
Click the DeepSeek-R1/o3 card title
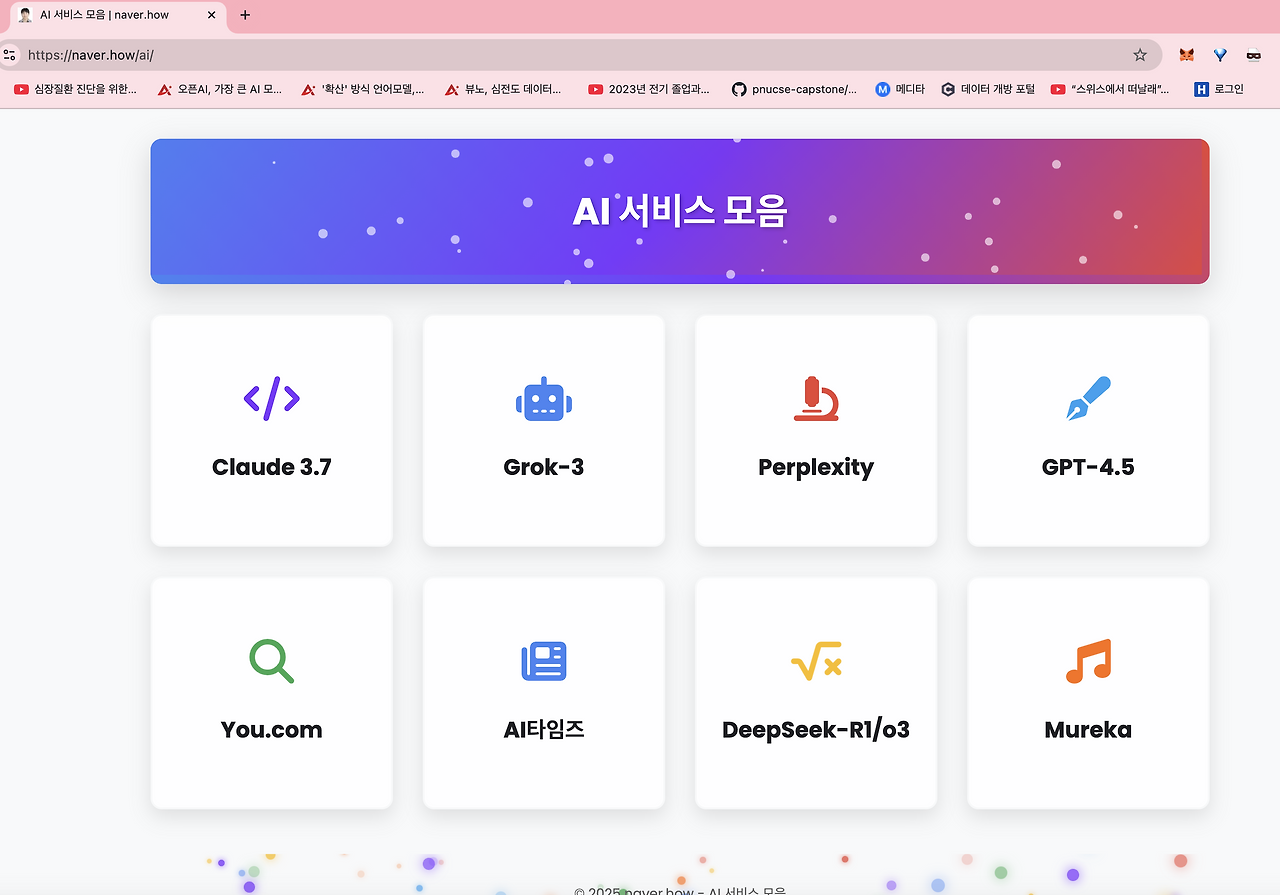[x=816, y=729]
